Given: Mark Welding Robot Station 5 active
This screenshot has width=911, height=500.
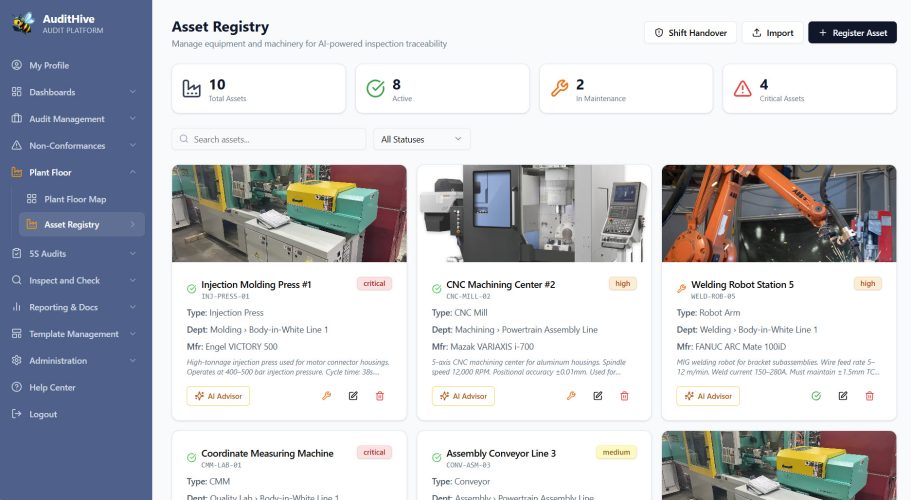Looking at the screenshot, I should click(x=816, y=396).
